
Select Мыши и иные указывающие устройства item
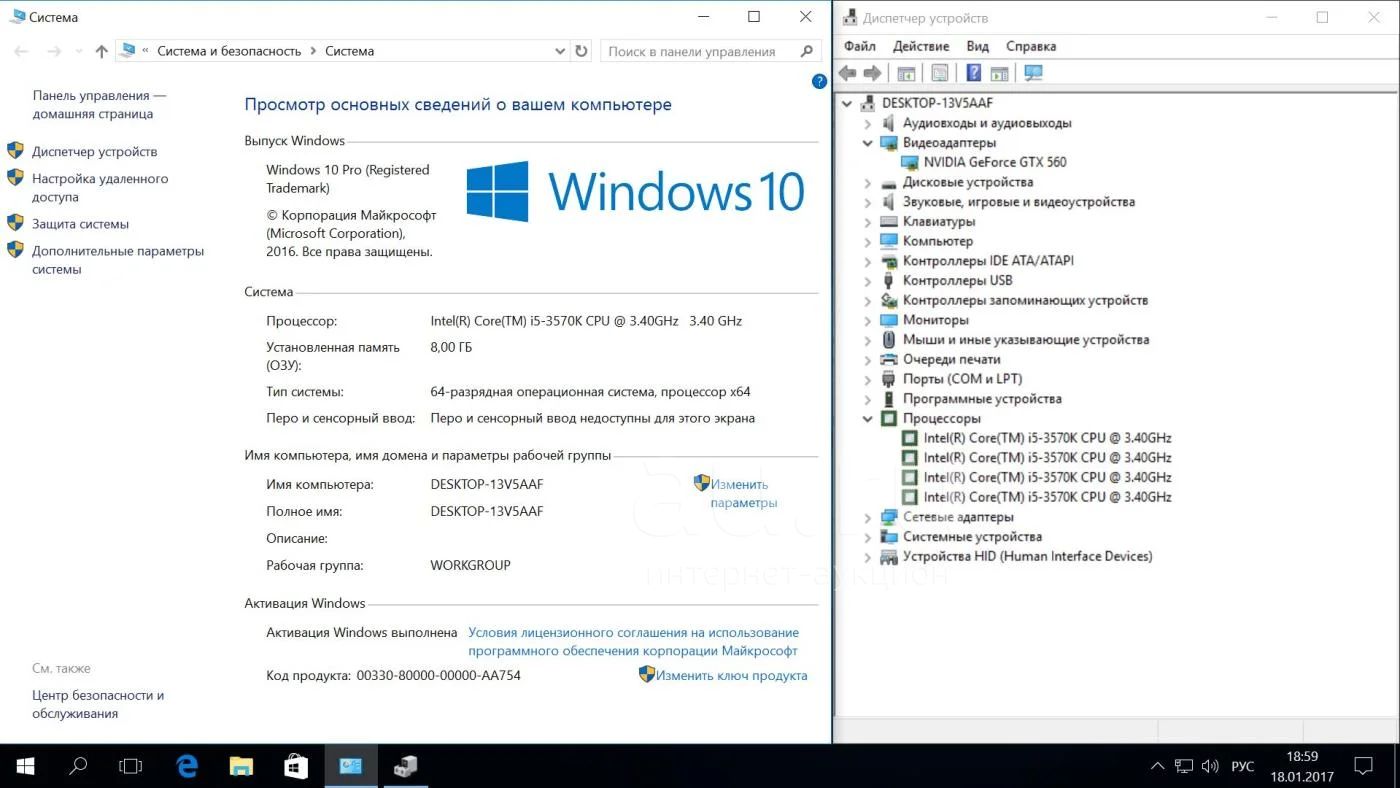(x=1026, y=340)
